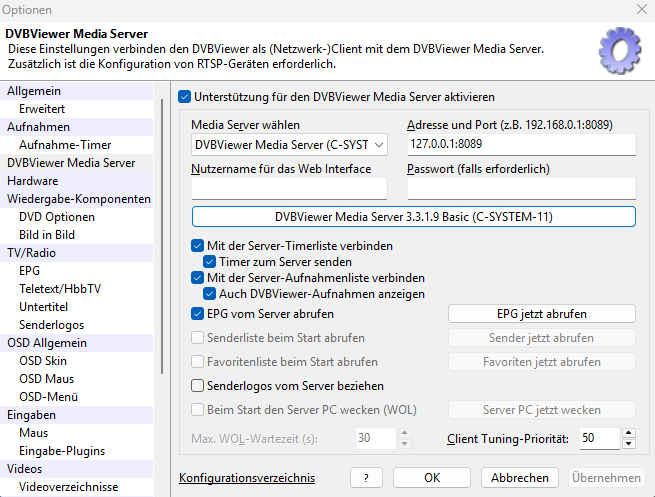
Task: Open the Media Server wählen dropdown
Action: tap(289, 145)
